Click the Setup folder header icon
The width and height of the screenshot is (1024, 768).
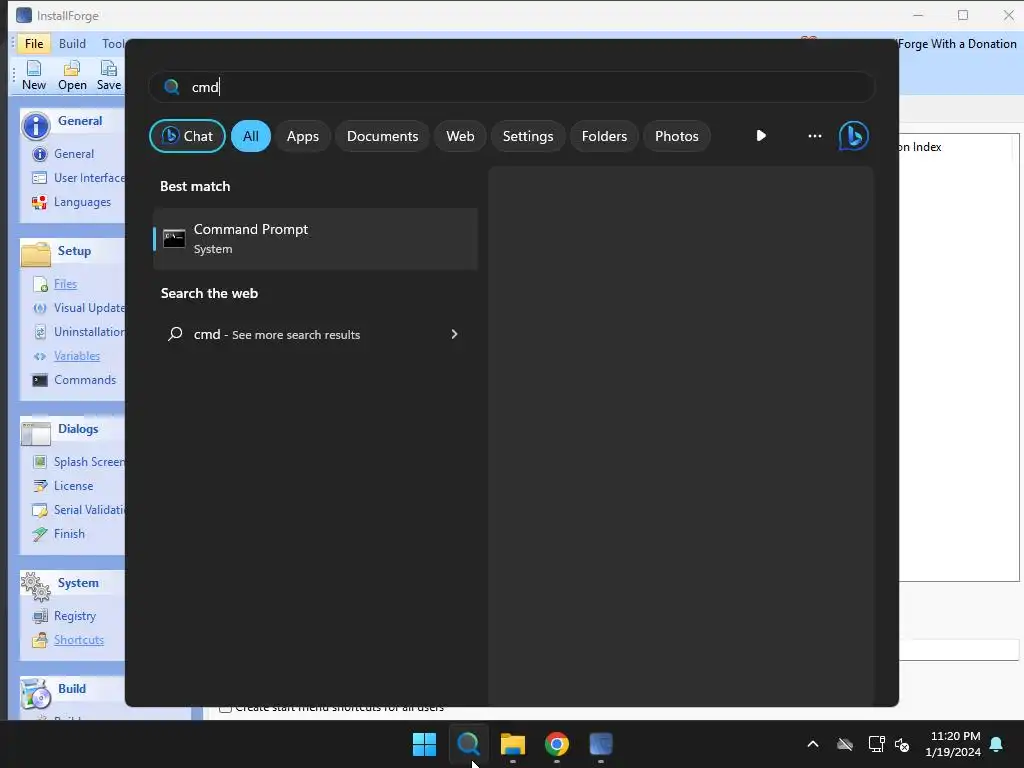click(35, 254)
